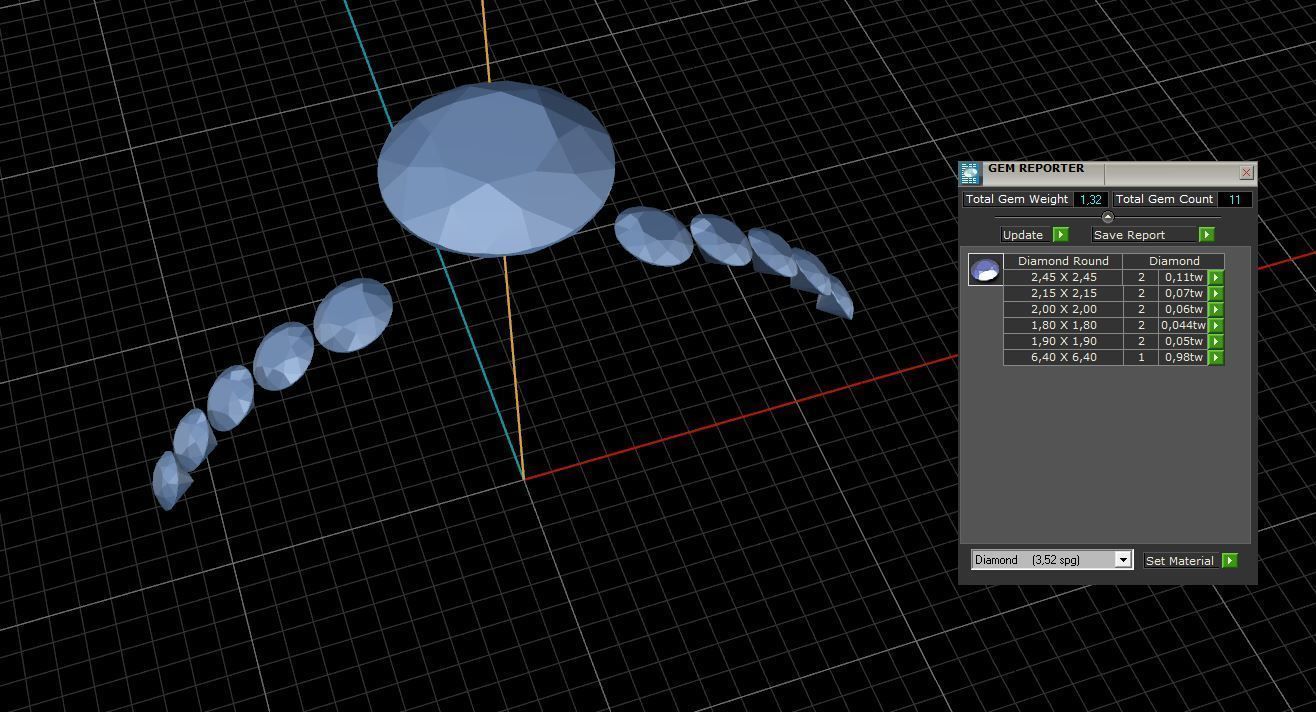Click the green arrow next to Save Report

click(x=1206, y=235)
